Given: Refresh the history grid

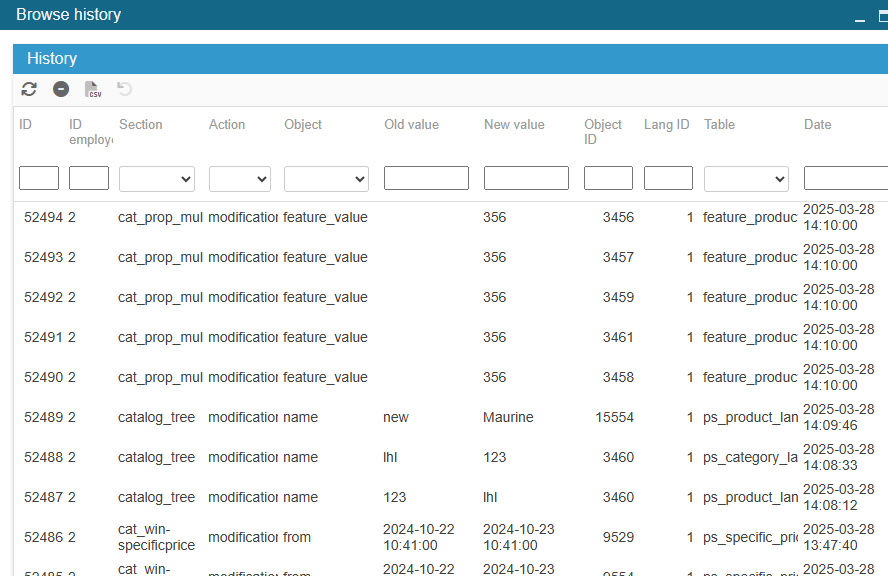Looking at the screenshot, I should pos(29,89).
